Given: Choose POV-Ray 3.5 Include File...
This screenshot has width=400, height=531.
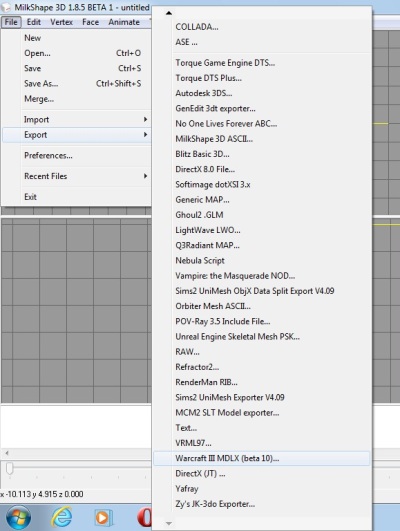Looking at the screenshot, I should click(x=261, y=321).
